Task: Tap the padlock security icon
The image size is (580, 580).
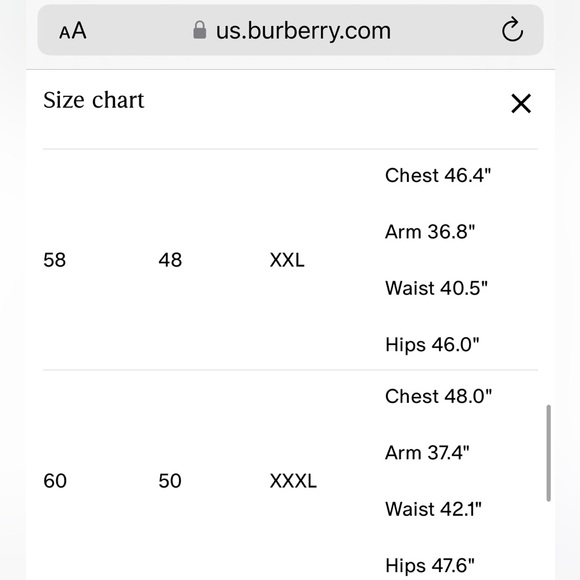Action: 199,30
